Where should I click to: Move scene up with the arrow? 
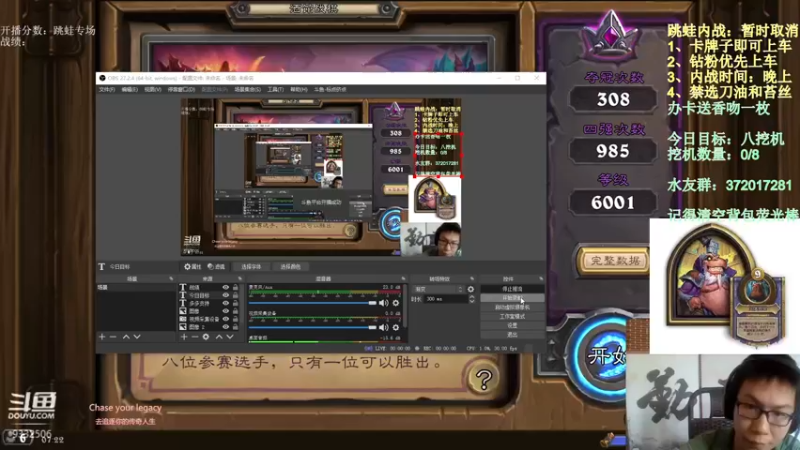point(126,337)
